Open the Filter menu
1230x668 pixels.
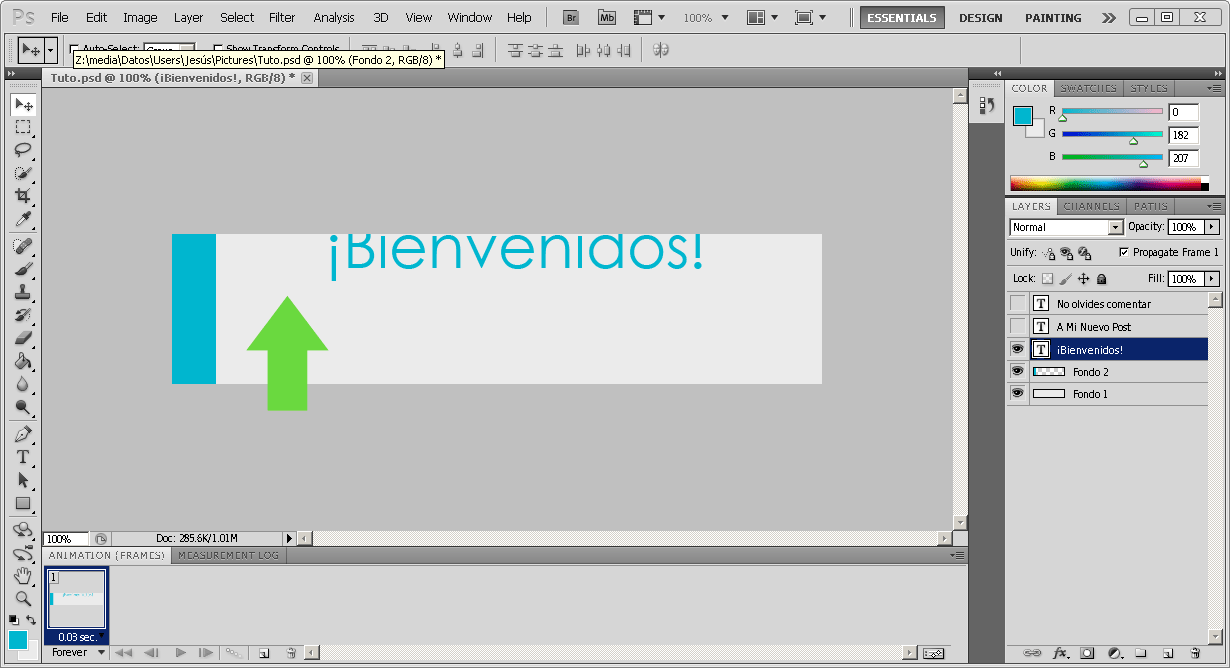click(x=282, y=17)
